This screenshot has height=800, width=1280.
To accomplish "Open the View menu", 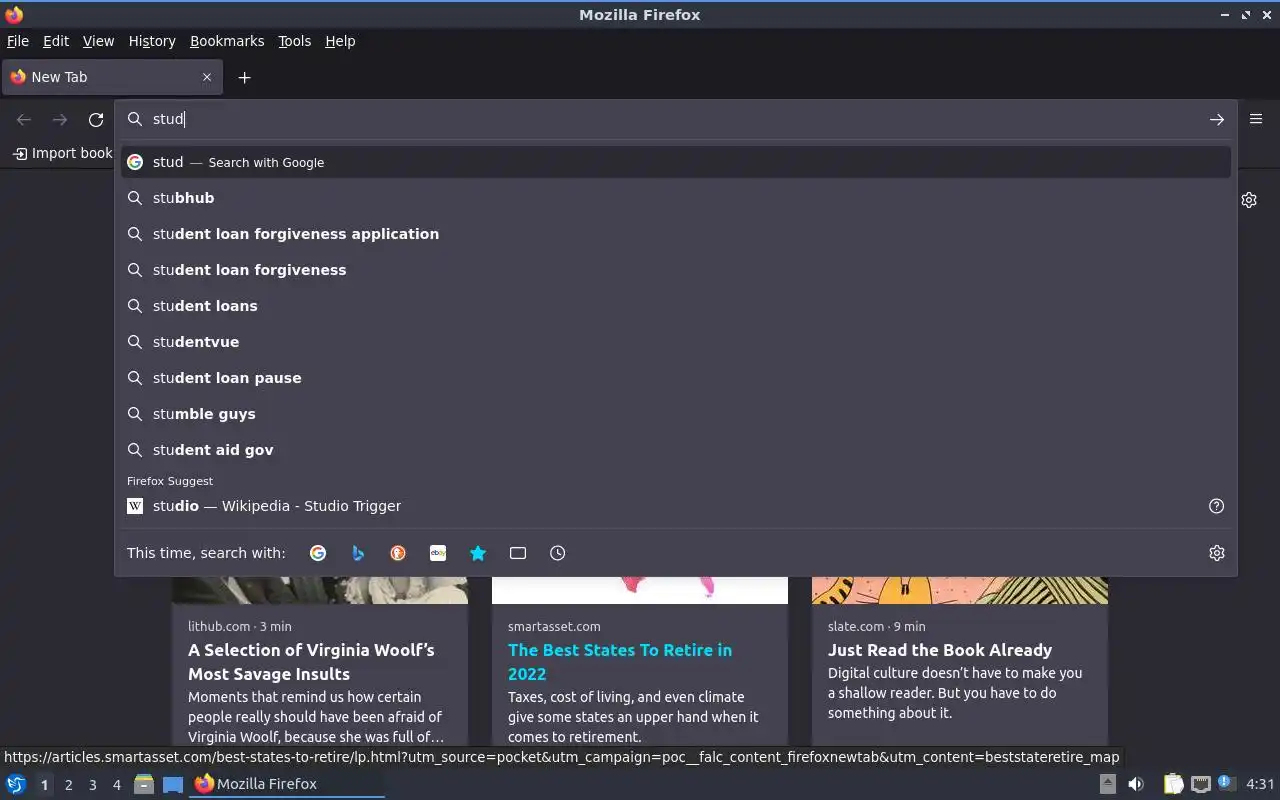I will [98, 41].
